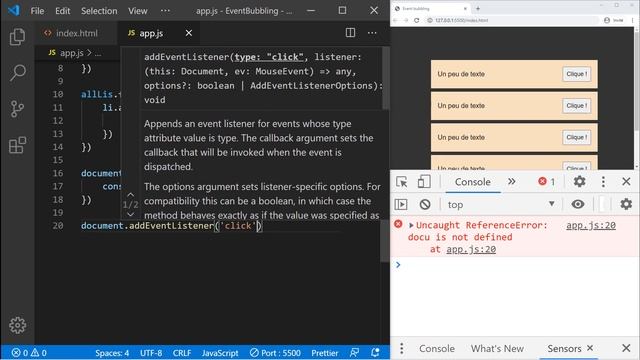Open DevTools settings gear
Screen dimensions: 640x360
(x=579, y=181)
